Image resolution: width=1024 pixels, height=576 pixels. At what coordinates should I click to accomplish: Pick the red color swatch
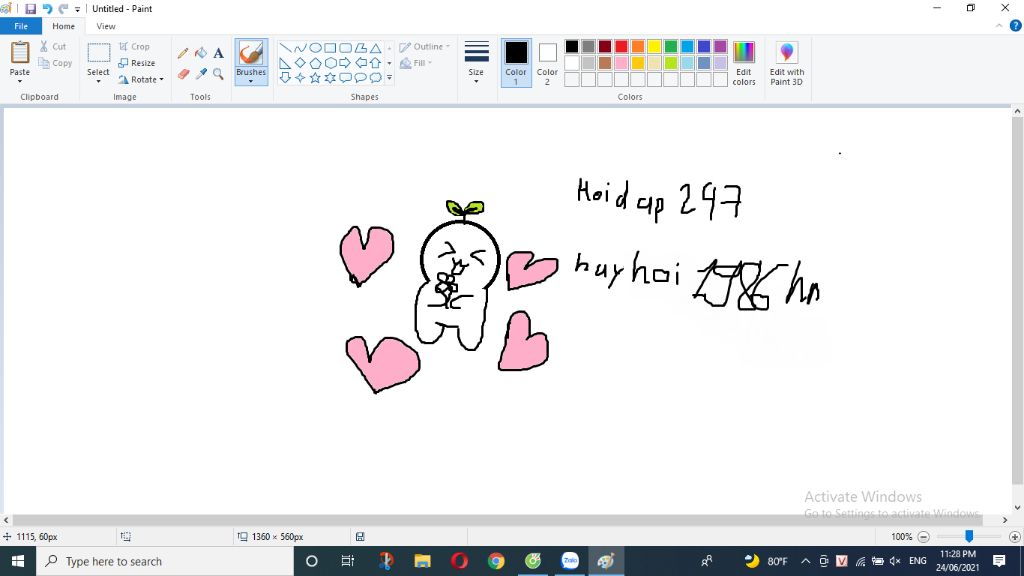coord(621,46)
